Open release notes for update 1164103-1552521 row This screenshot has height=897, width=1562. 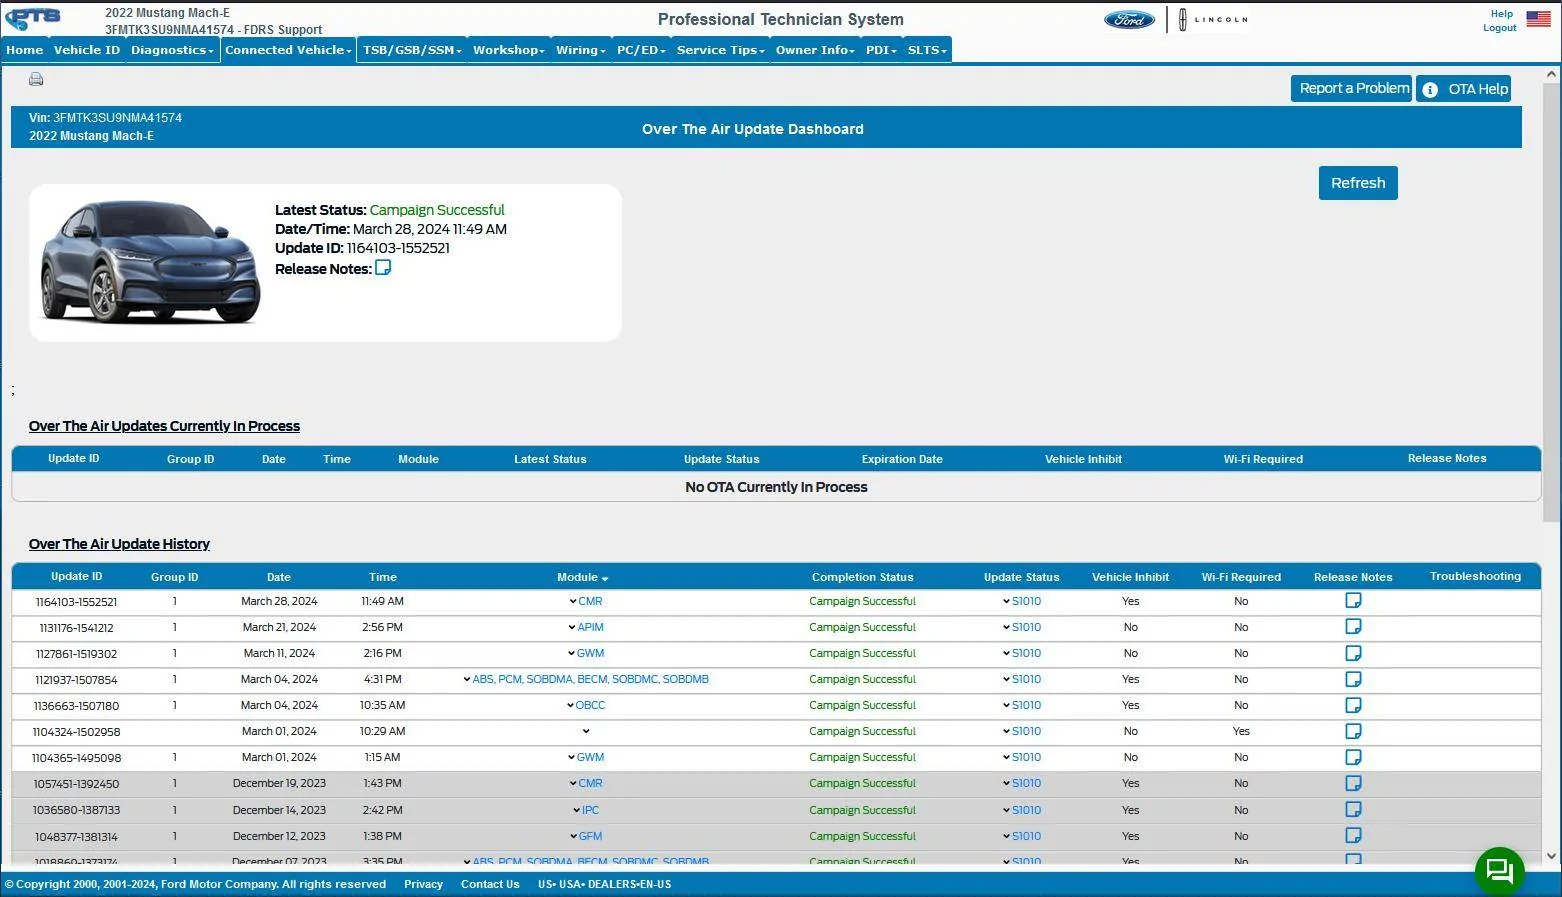coord(1353,600)
